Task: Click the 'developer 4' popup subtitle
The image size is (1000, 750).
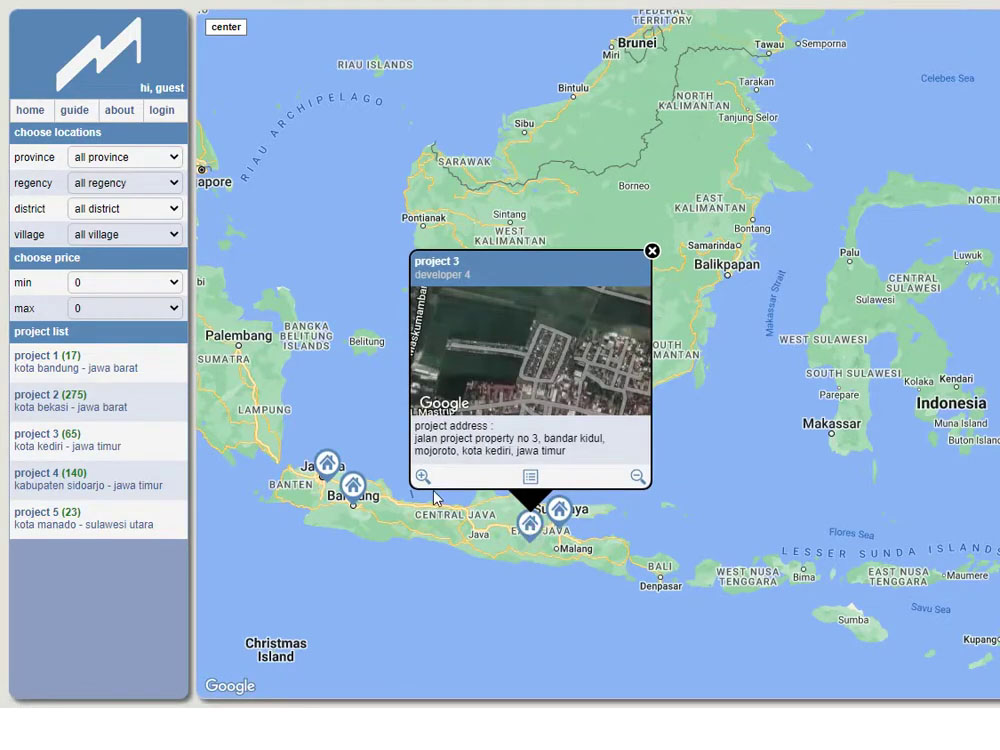Action: pos(443,275)
